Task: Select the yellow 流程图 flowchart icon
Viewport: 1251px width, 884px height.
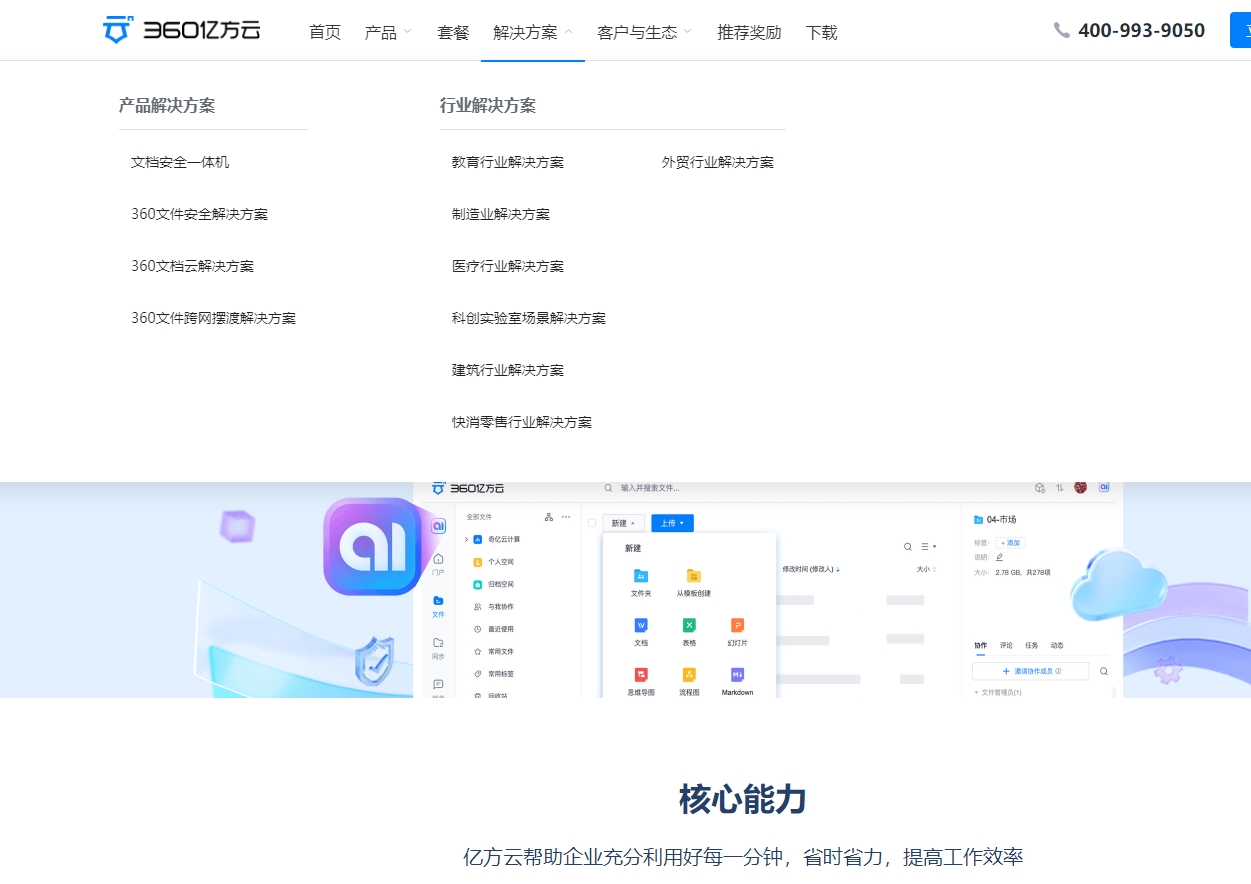Action: pos(689,675)
